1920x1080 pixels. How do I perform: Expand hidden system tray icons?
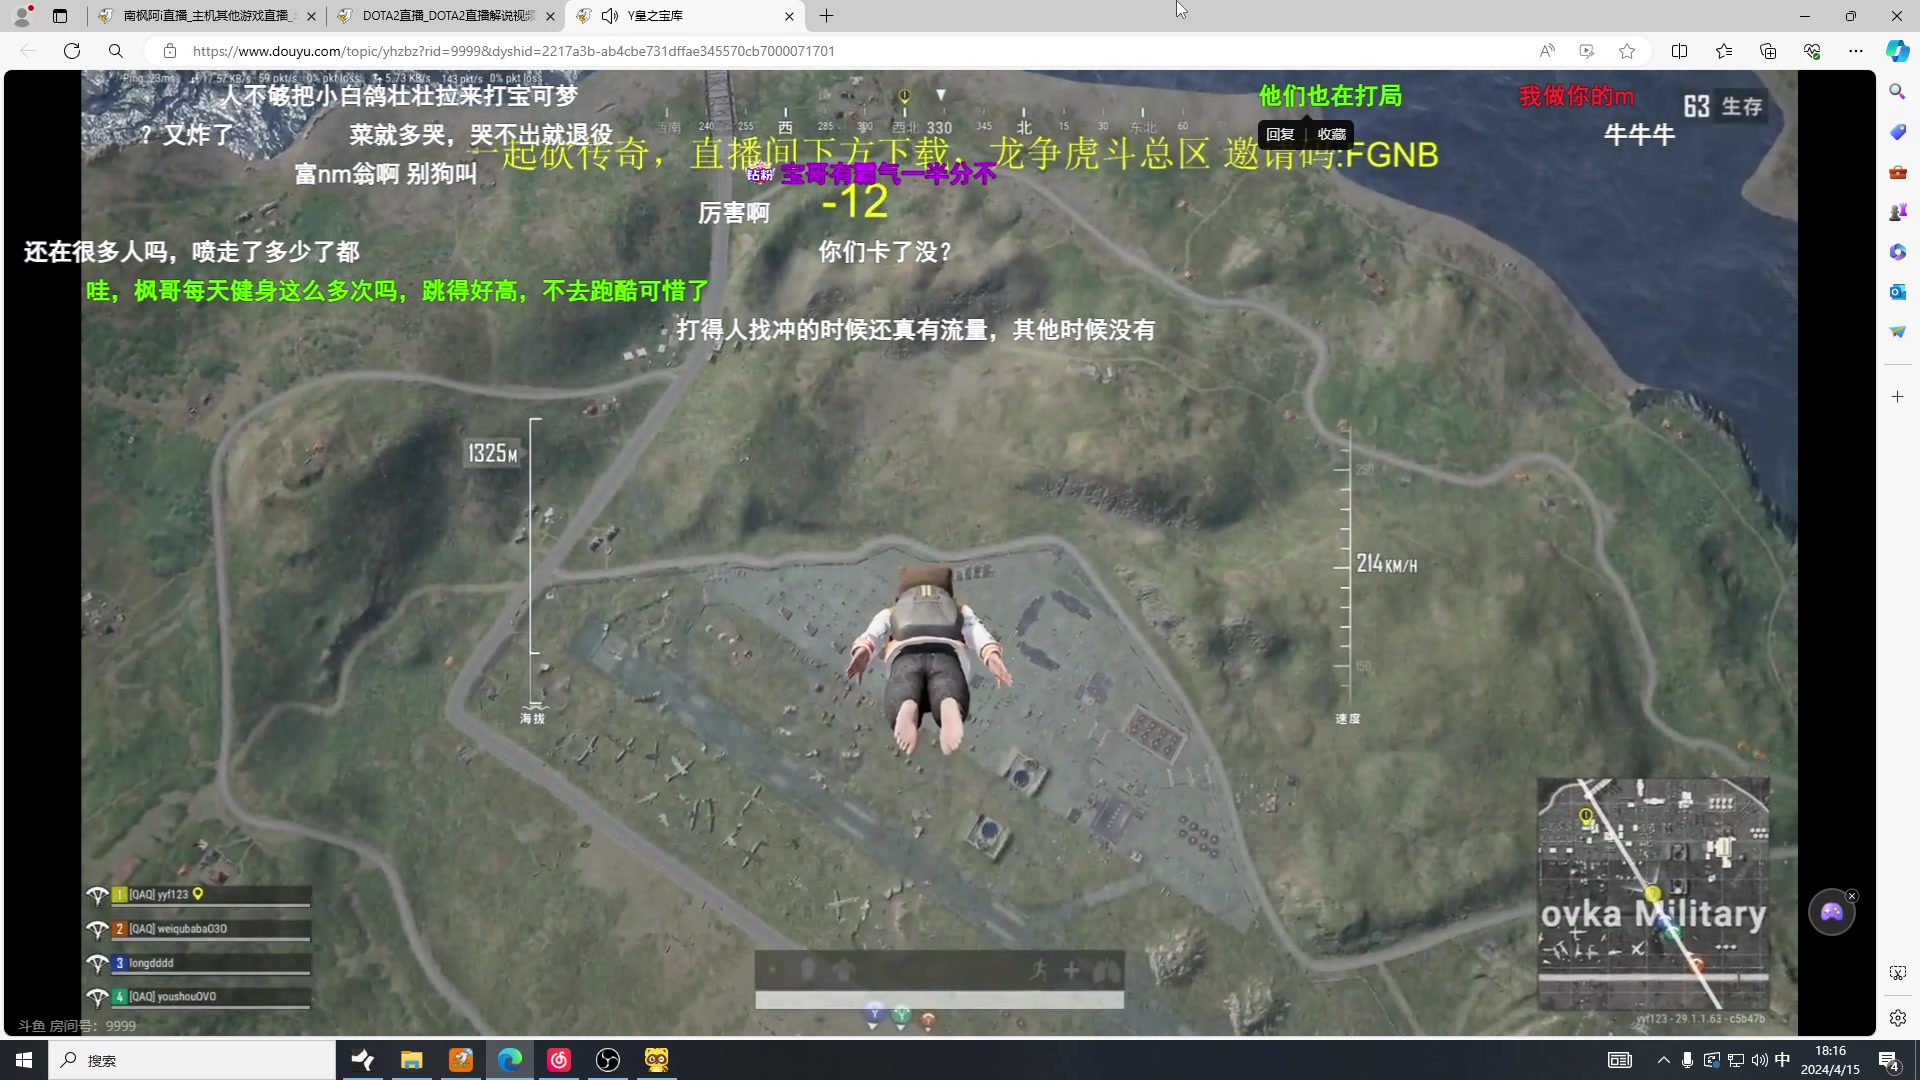[1663, 1060]
